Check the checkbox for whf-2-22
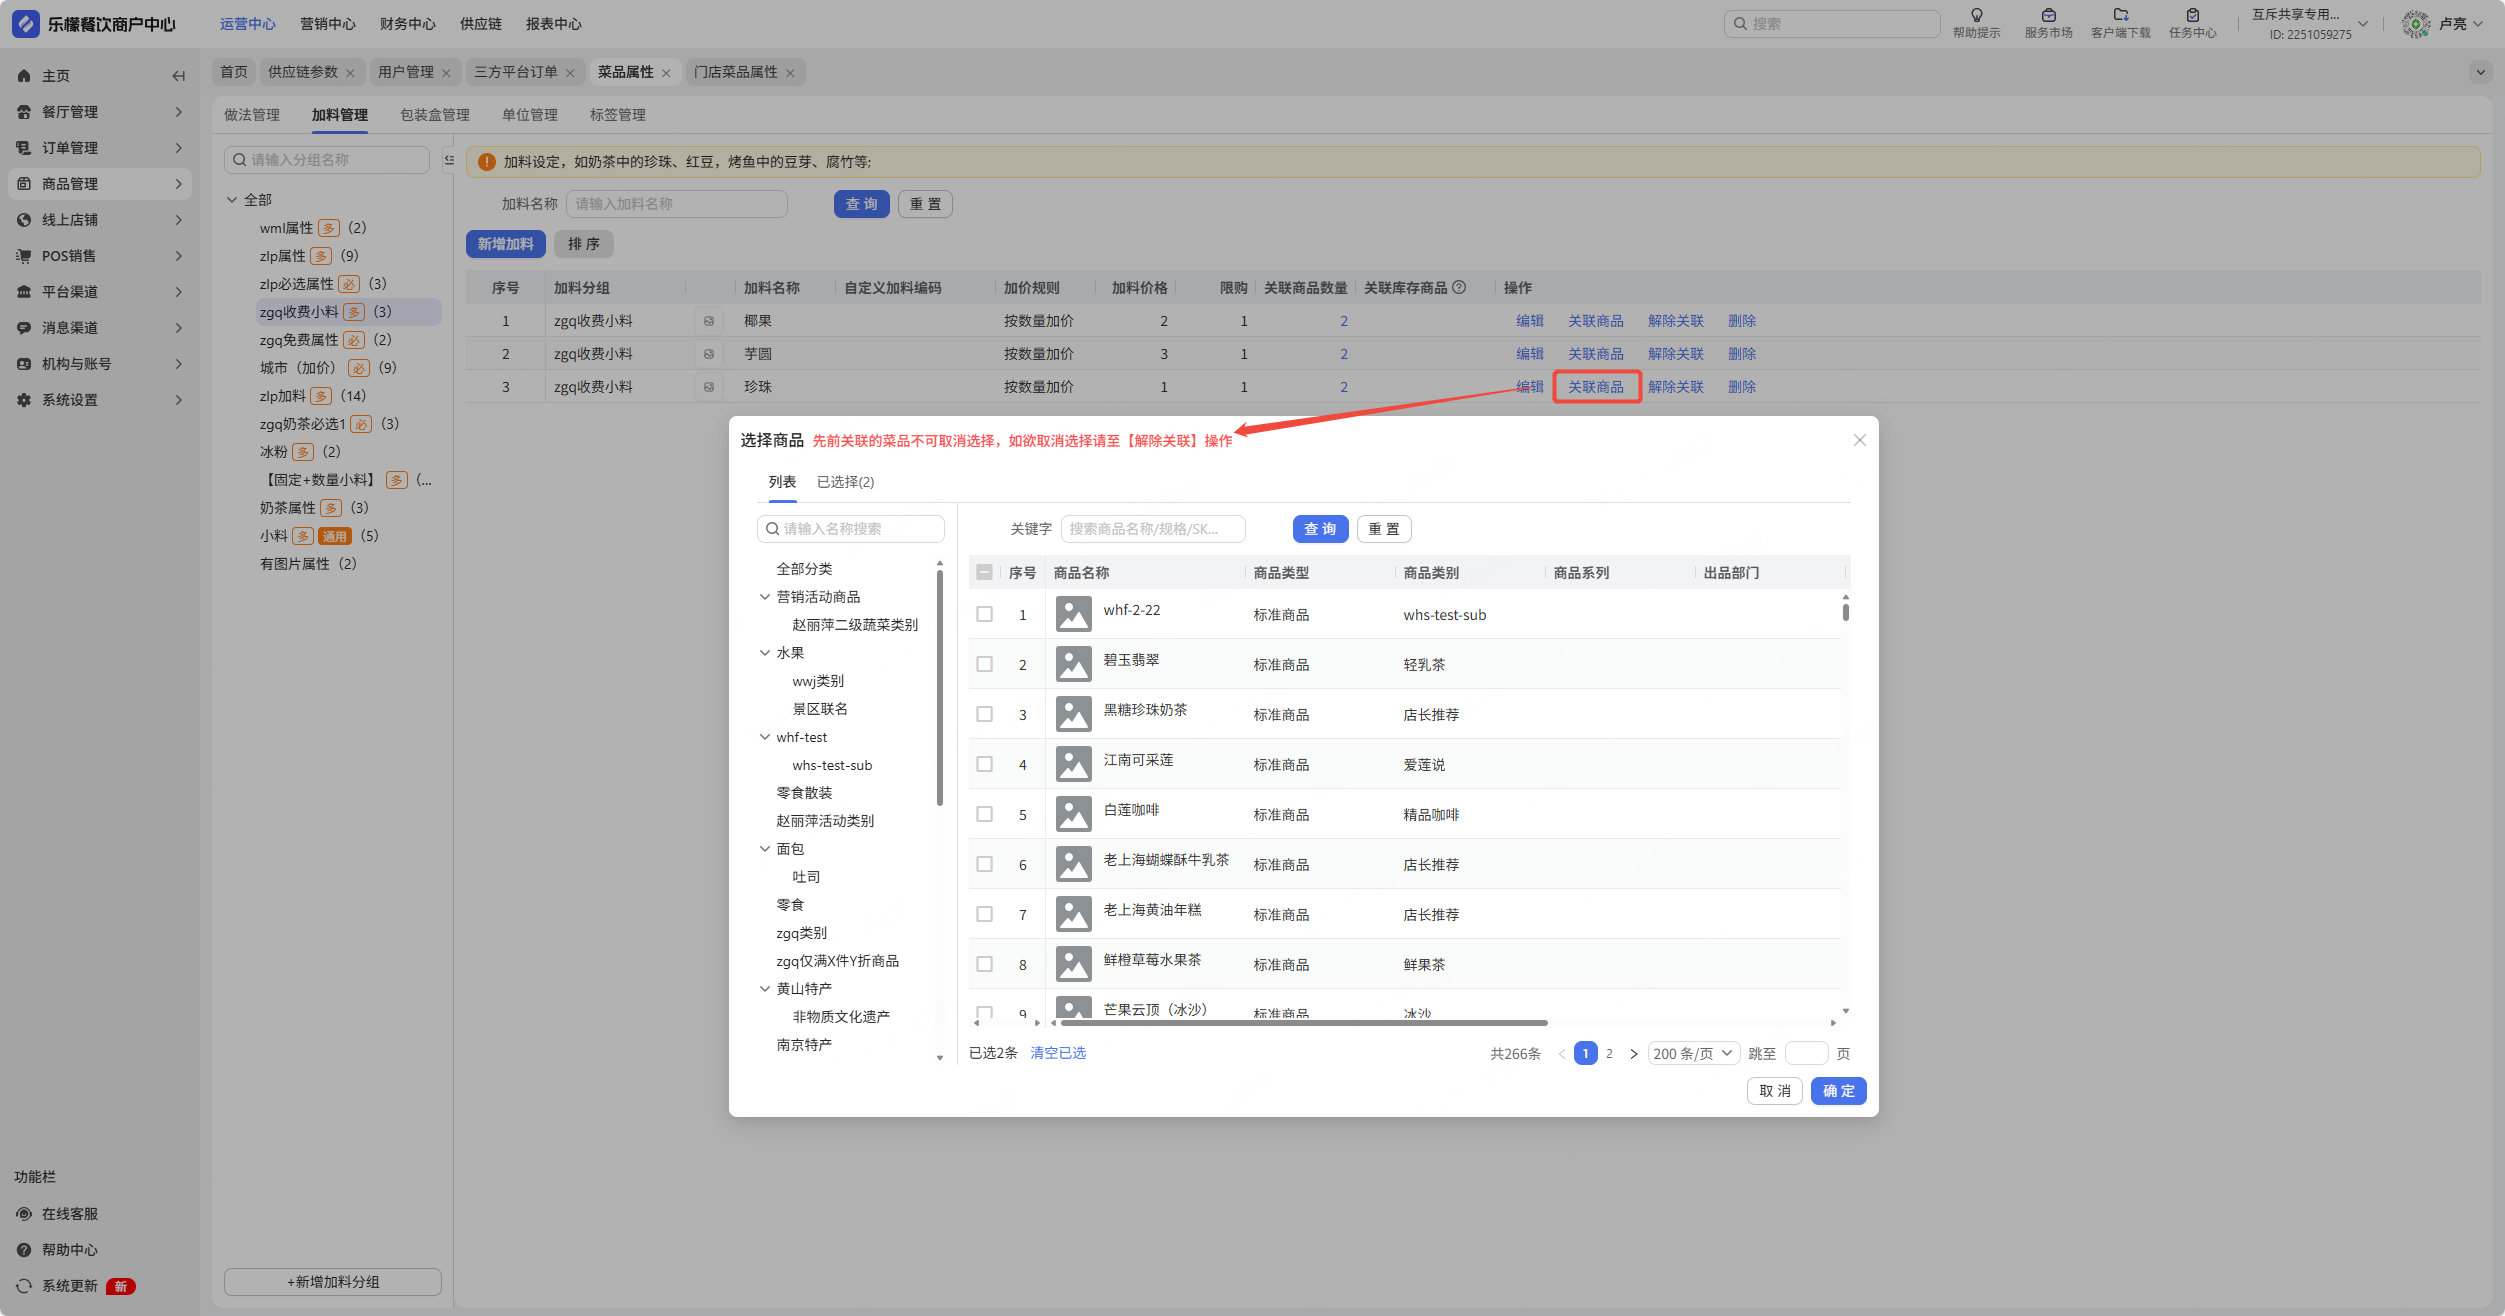Screen dimensions: 2505x1316 coord(984,614)
